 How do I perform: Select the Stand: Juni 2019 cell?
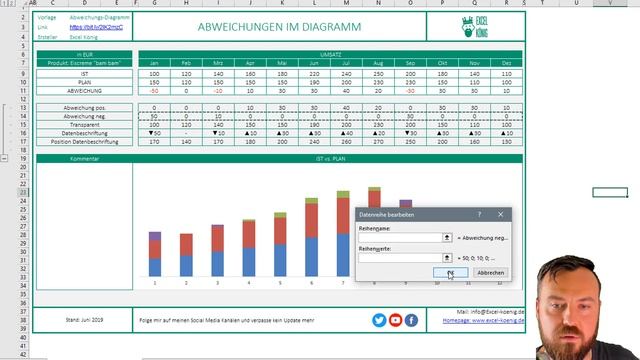click(x=84, y=320)
